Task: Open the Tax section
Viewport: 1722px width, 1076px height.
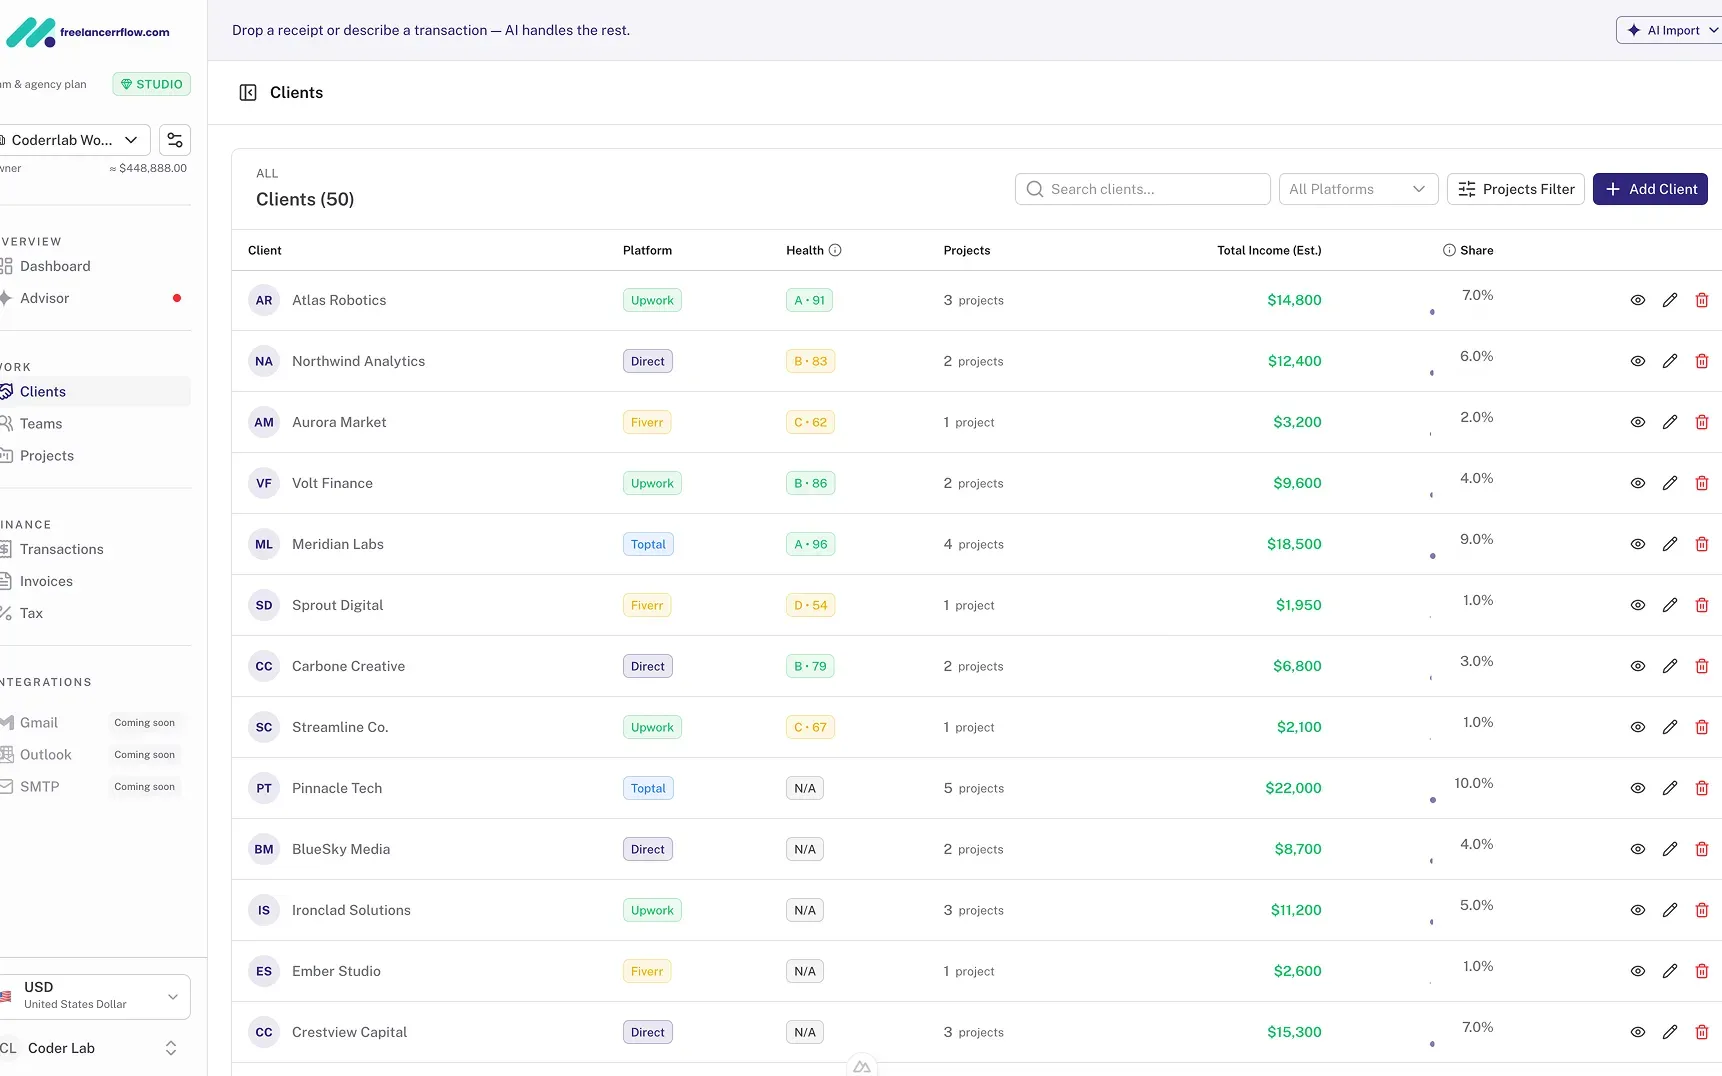Action: click(x=30, y=613)
